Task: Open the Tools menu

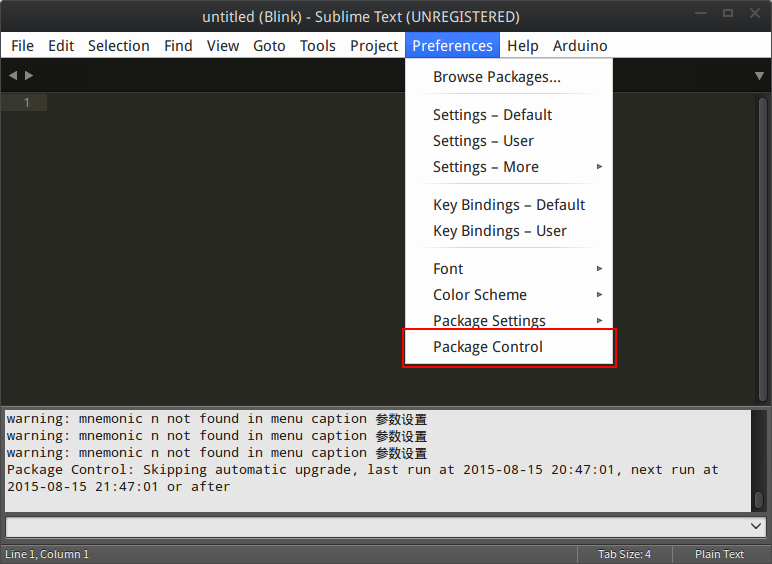Action: [x=318, y=46]
